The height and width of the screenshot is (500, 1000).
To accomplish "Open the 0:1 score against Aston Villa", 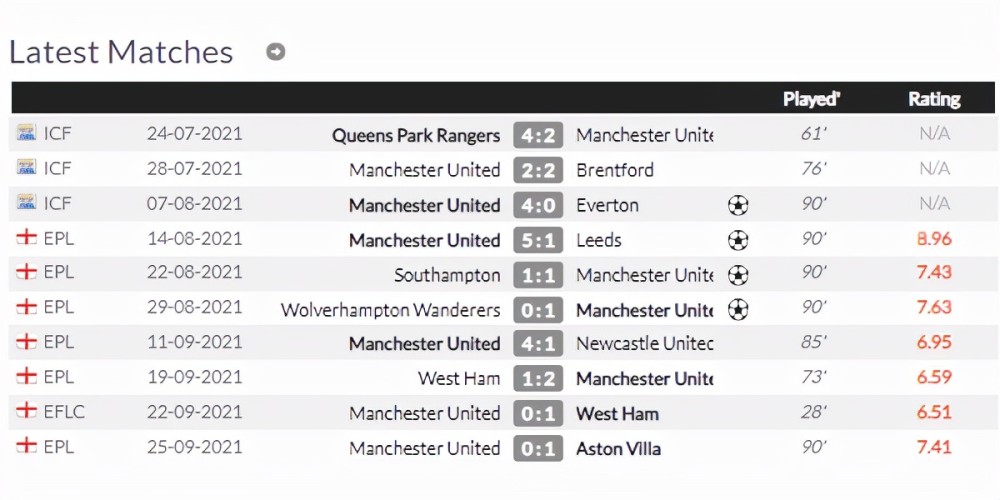I will (x=538, y=448).
